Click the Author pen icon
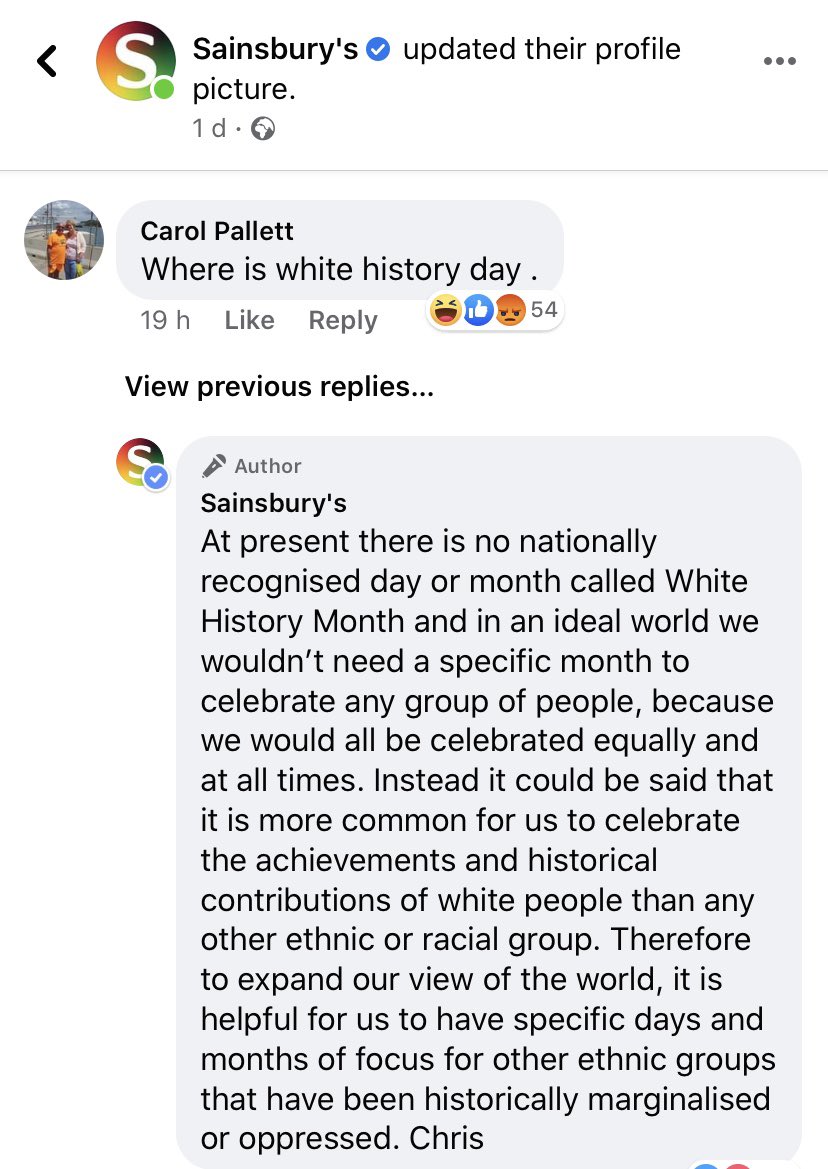This screenshot has width=828, height=1169. click(x=213, y=466)
